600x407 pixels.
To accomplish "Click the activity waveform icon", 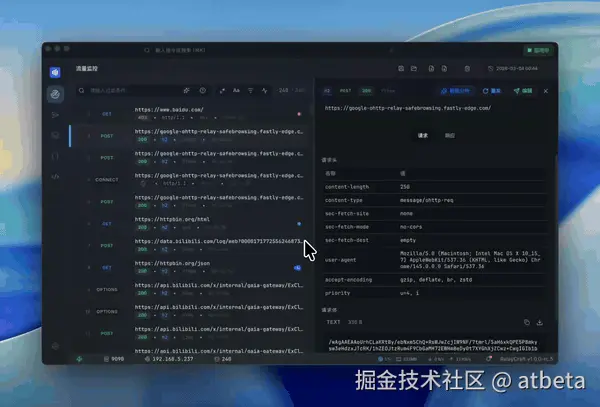I will [x=264, y=91].
